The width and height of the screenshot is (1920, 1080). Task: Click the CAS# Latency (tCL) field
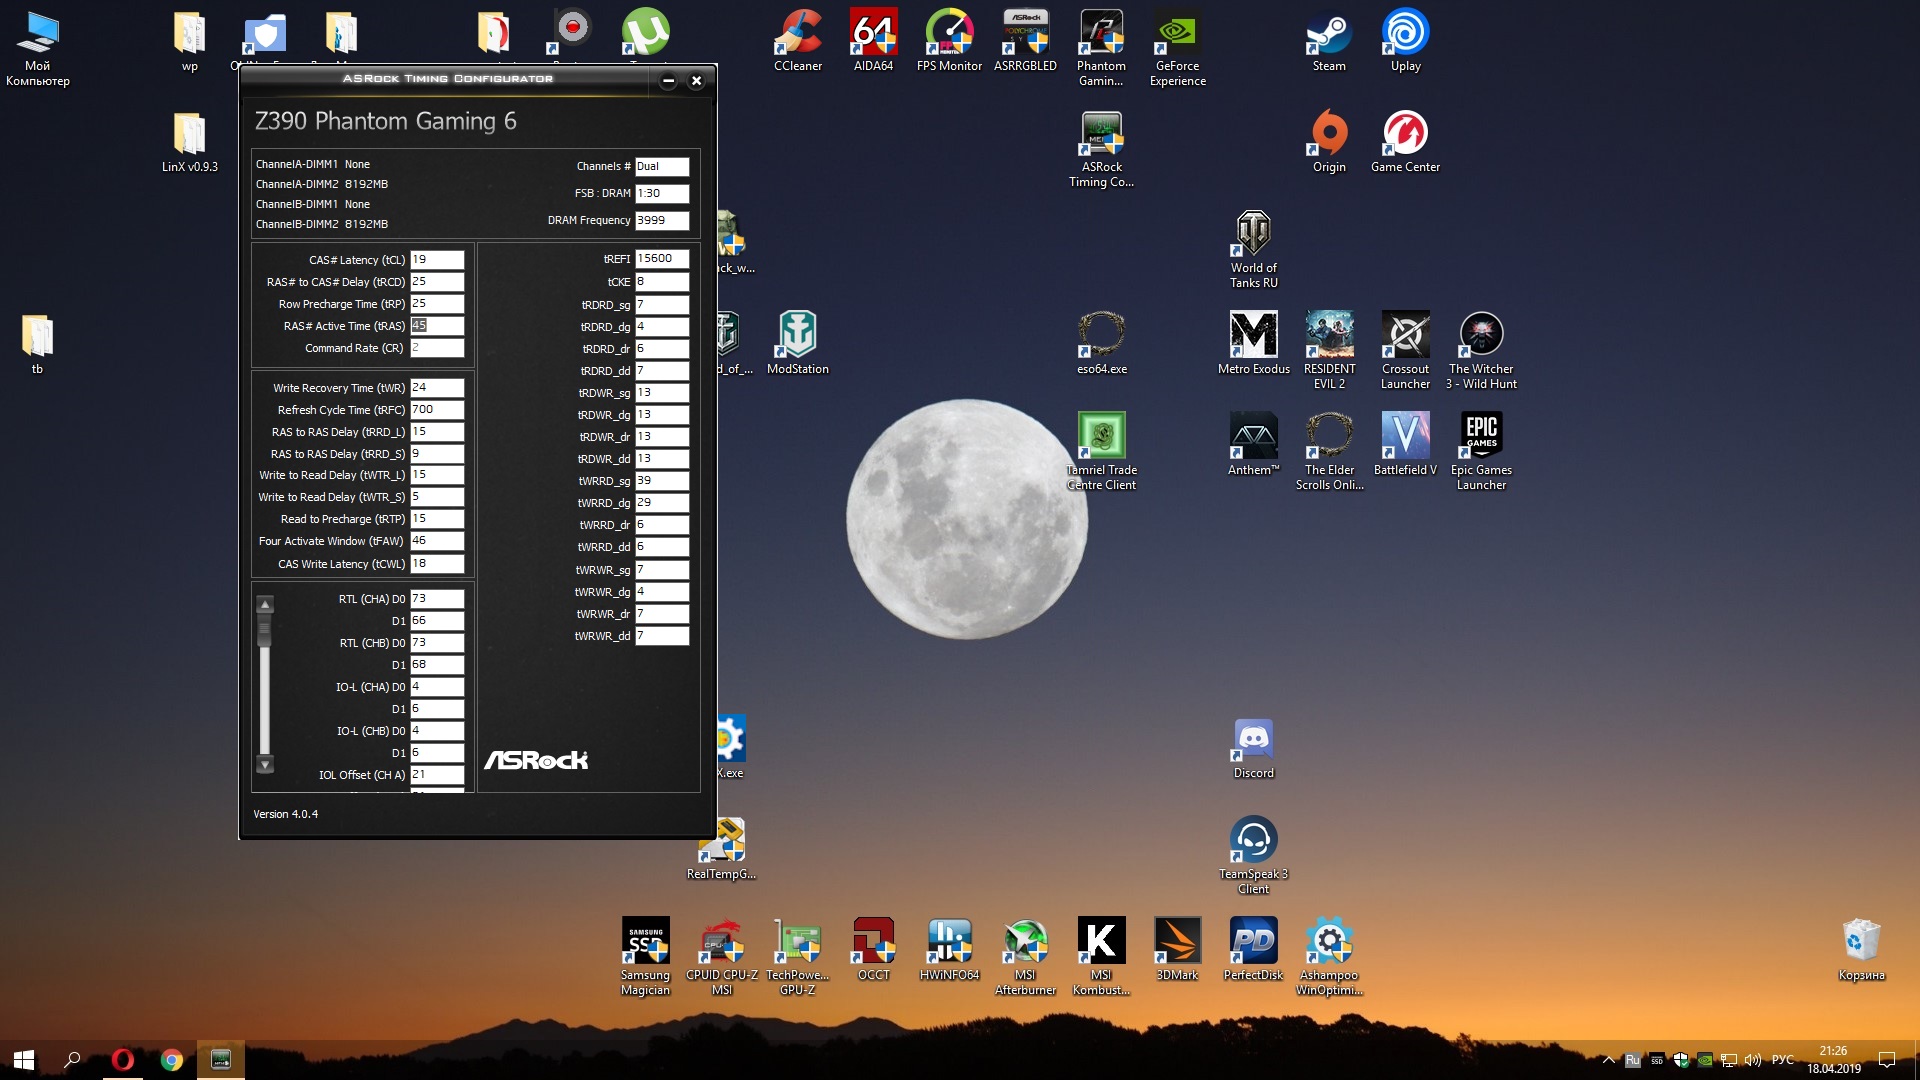click(437, 260)
